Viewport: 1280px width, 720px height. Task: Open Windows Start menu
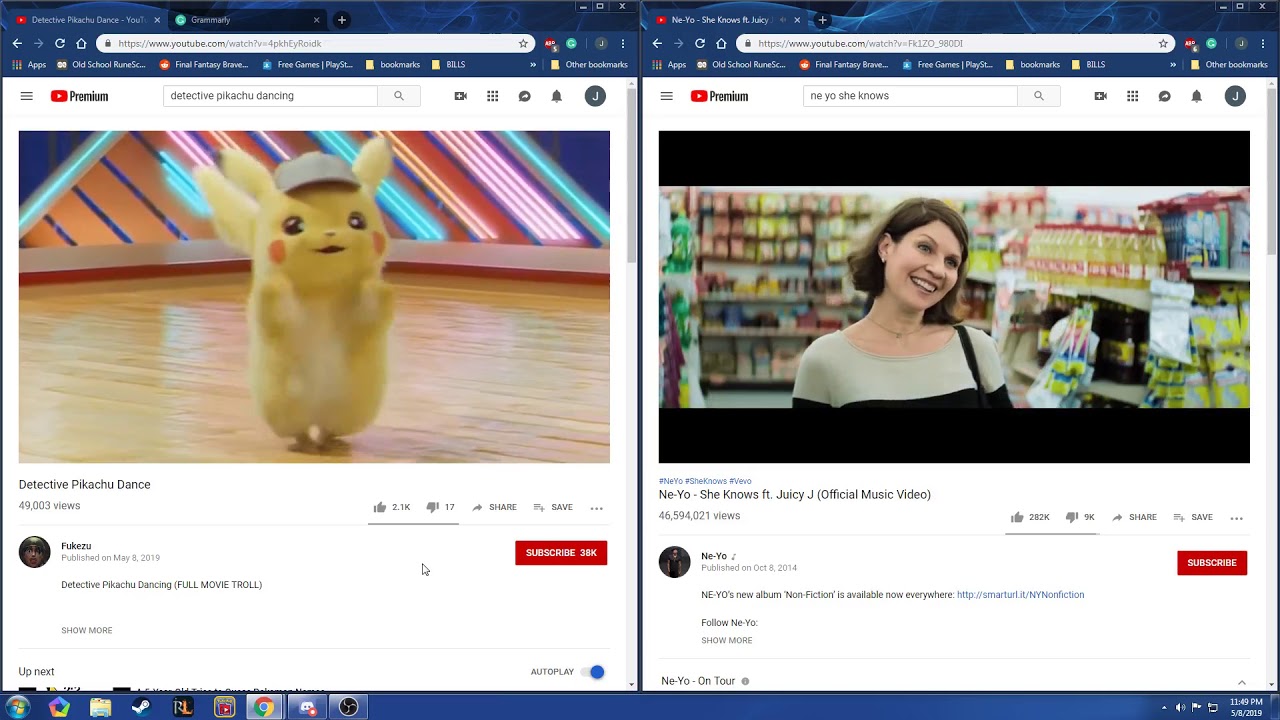pyautogui.click(x=18, y=707)
